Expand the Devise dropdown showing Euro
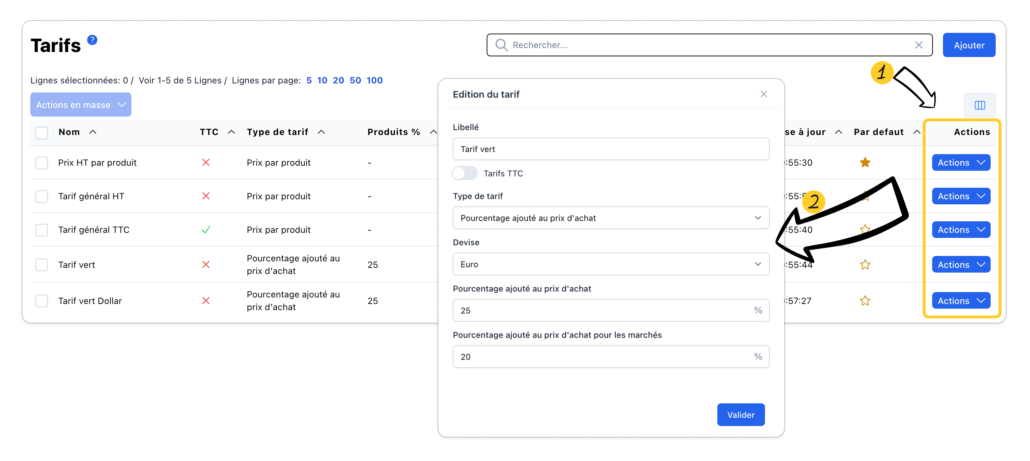 click(610, 264)
